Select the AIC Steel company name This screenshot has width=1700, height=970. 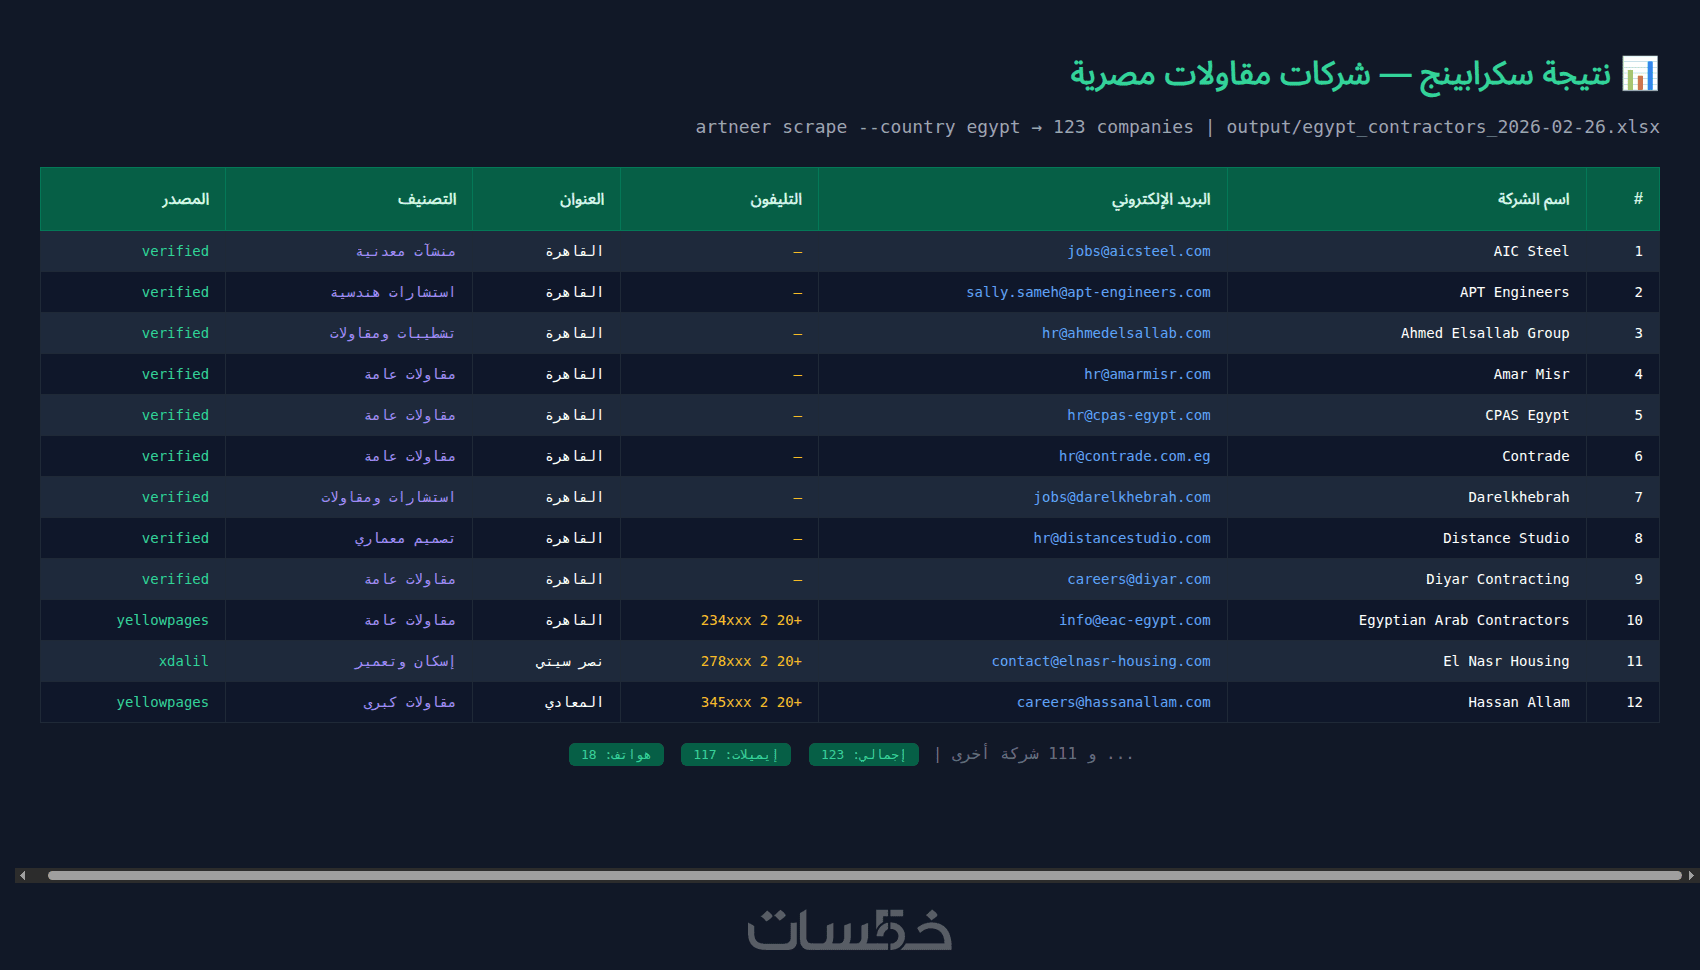point(1531,251)
